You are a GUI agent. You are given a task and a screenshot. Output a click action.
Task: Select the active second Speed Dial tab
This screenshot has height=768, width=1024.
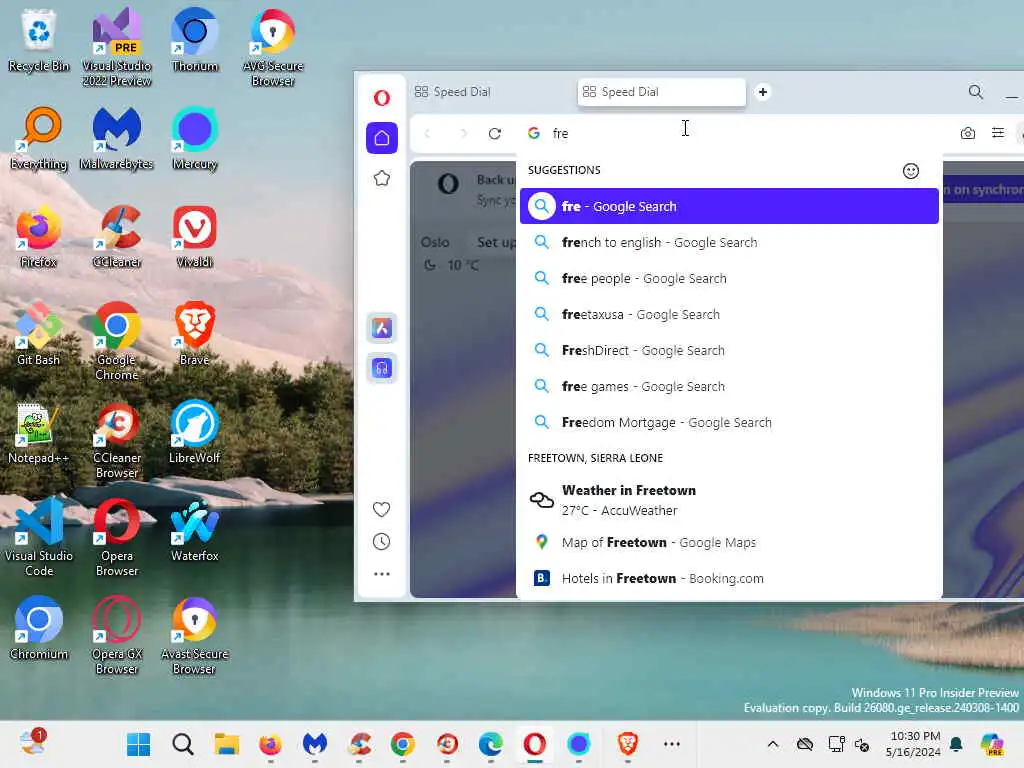[662, 92]
